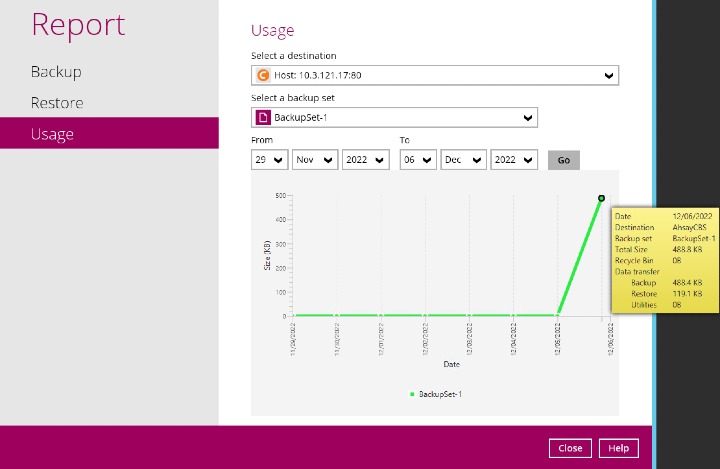Open the To day dropdown showing 06

pos(418,160)
